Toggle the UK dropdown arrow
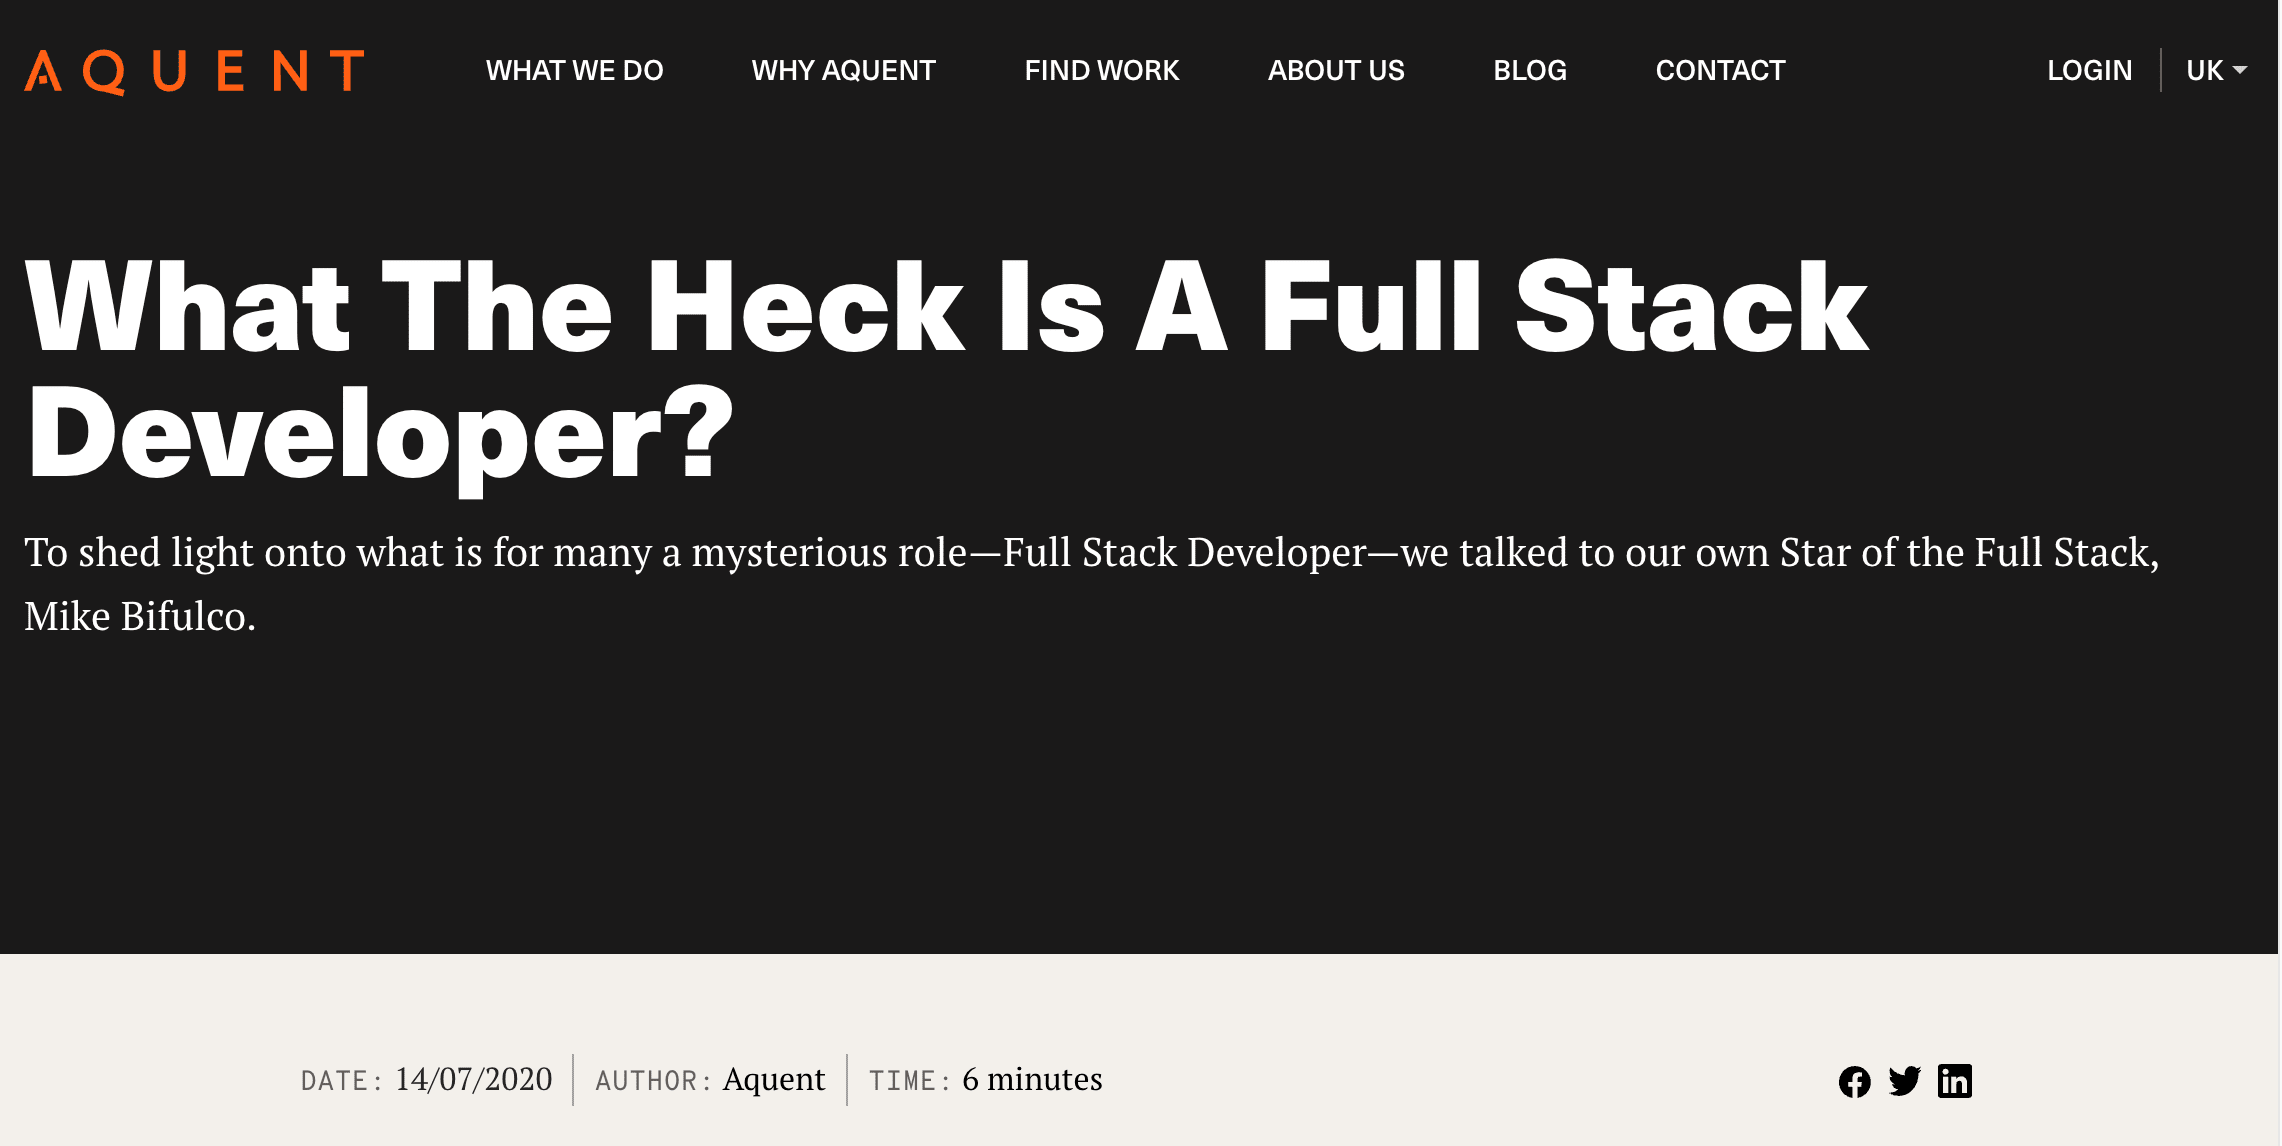The image size is (2282, 1146). [x=2244, y=70]
